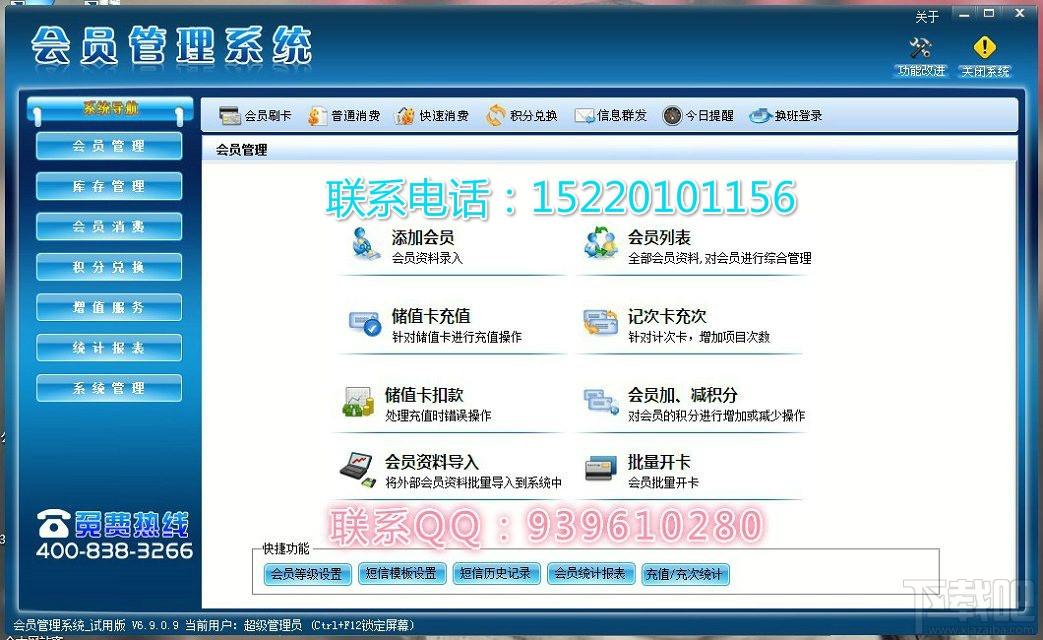Screen dimensions: 1043x640
Task: Click the 会员等级设置 shortcut button
Action: (x=307, y=573)
